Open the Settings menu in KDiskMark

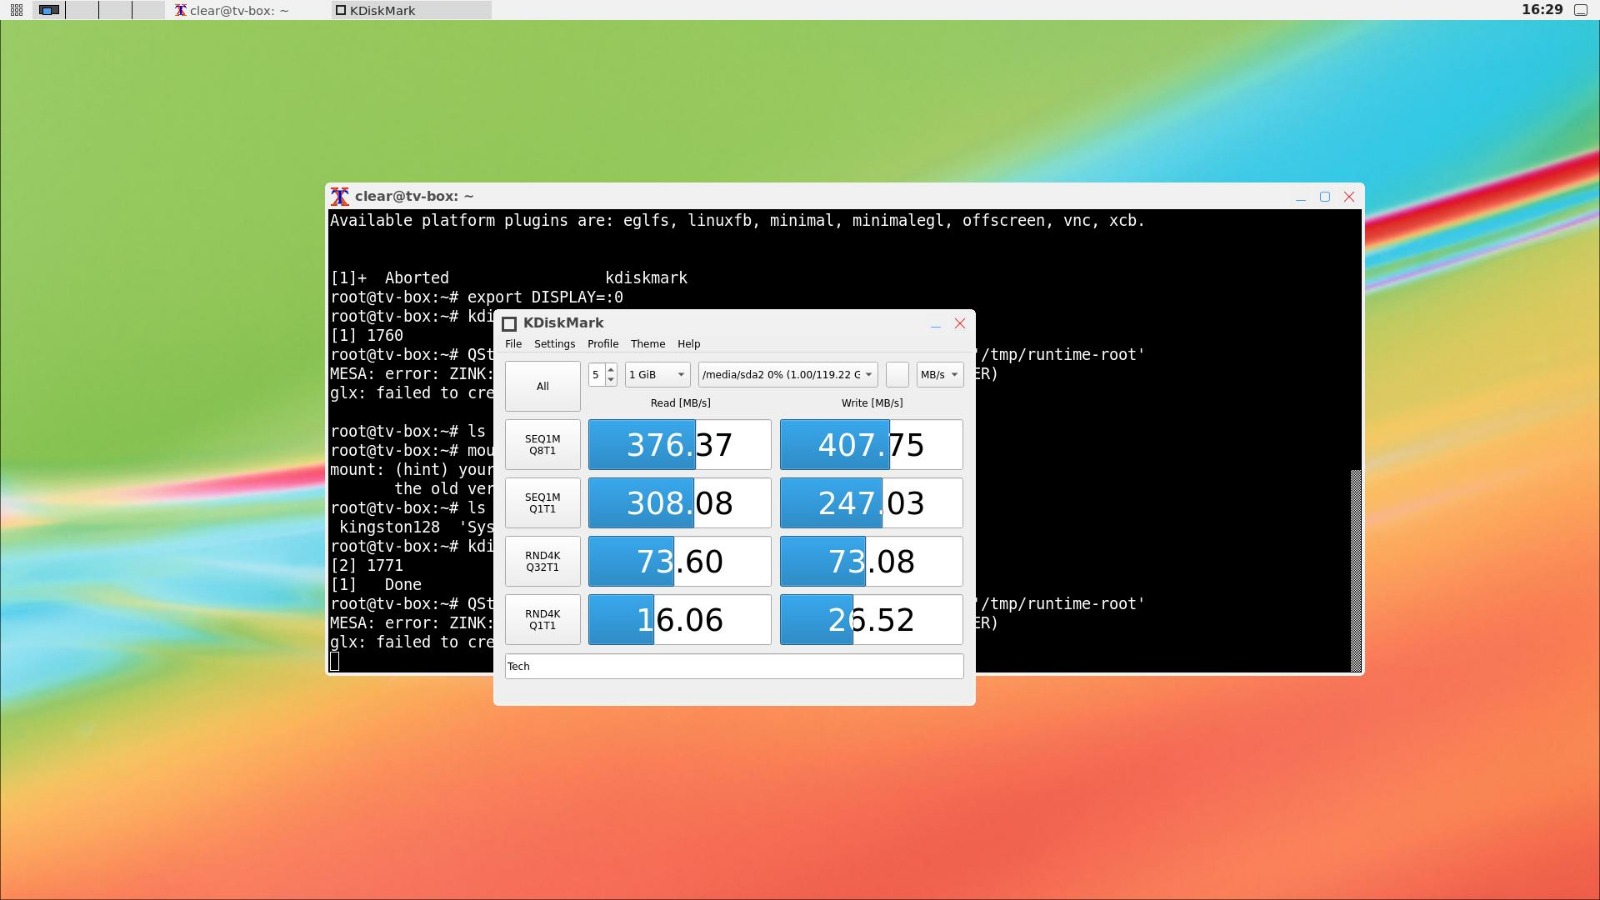[554, 344]
